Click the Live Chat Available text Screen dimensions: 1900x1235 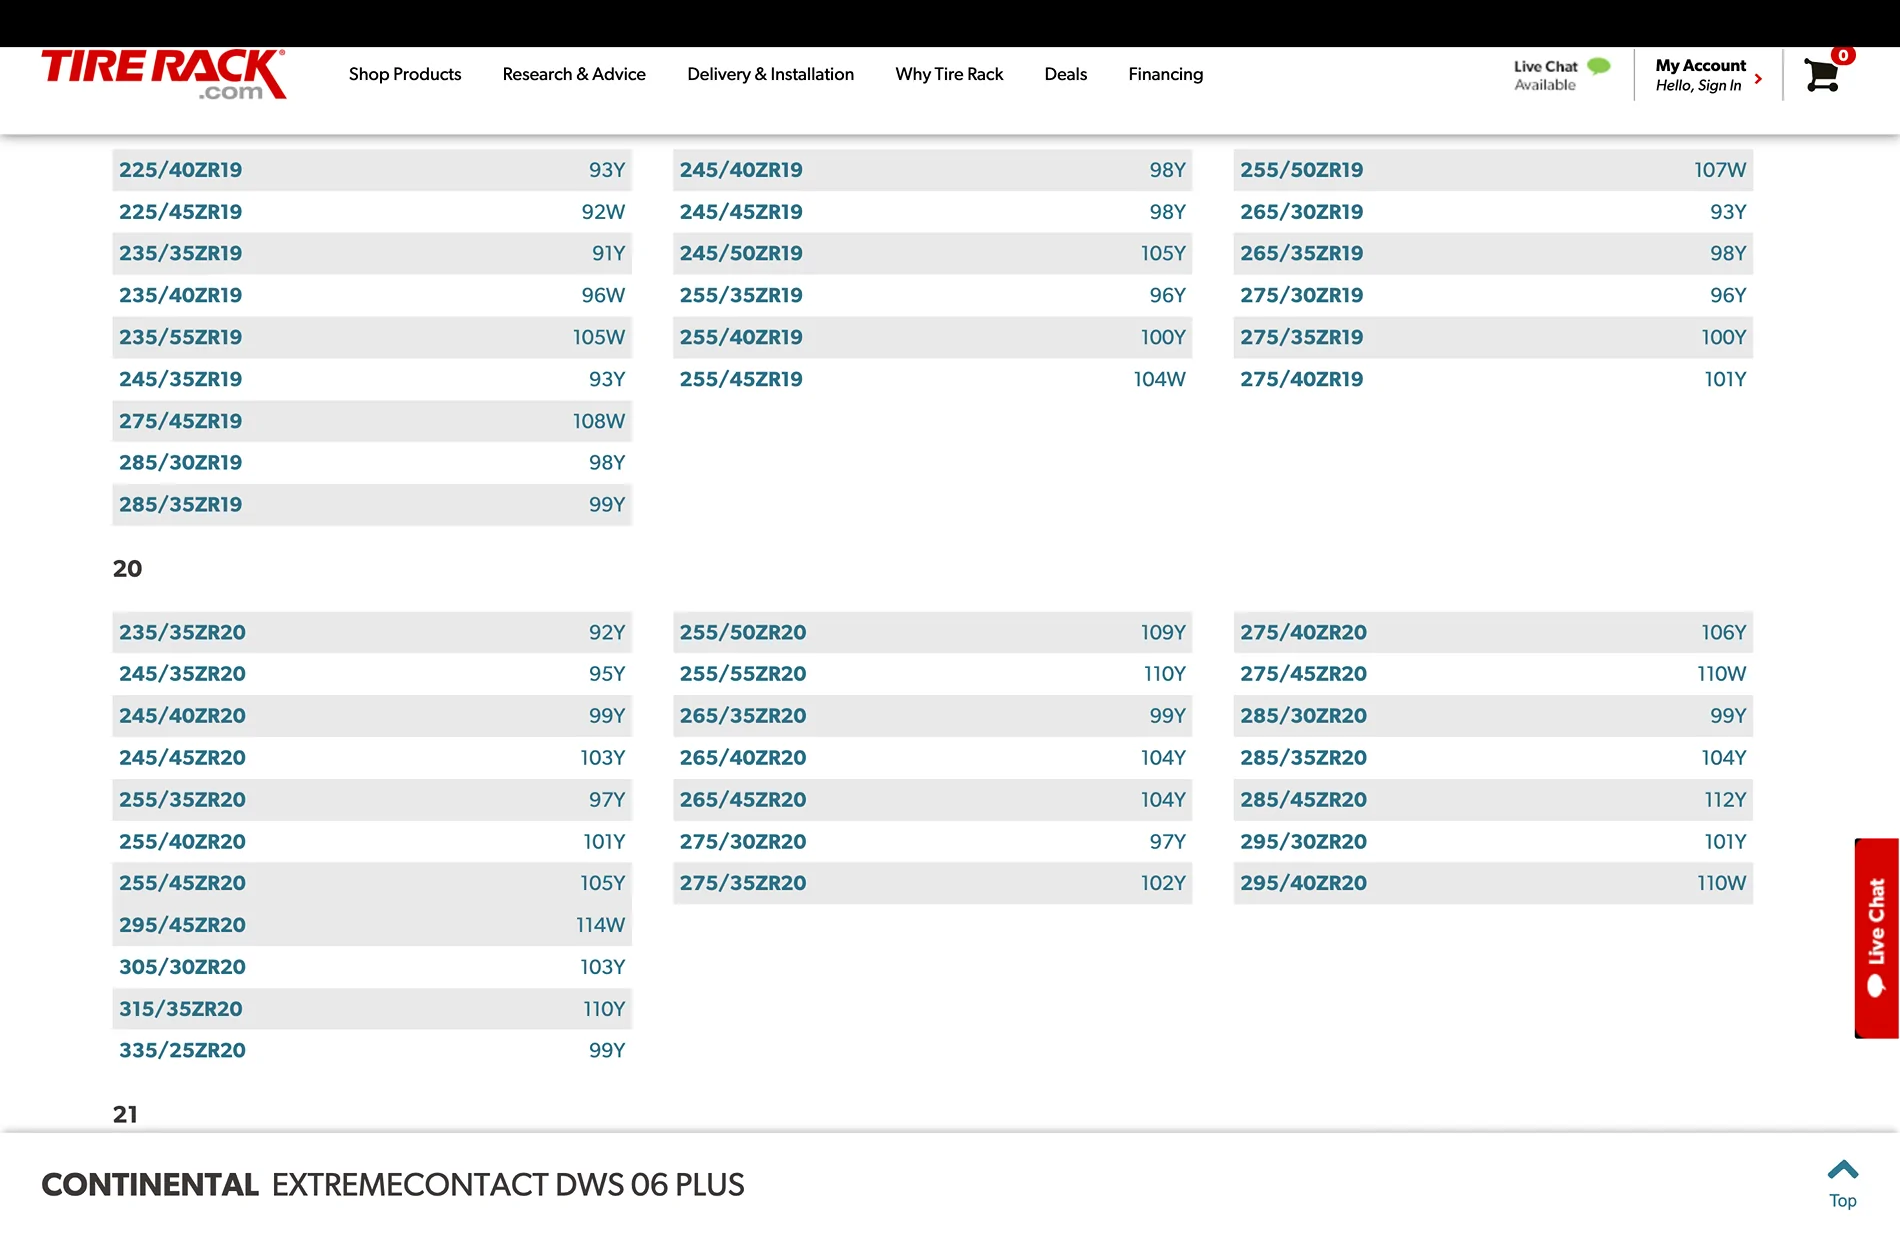pyautogui.click(x=1545, y=76)
